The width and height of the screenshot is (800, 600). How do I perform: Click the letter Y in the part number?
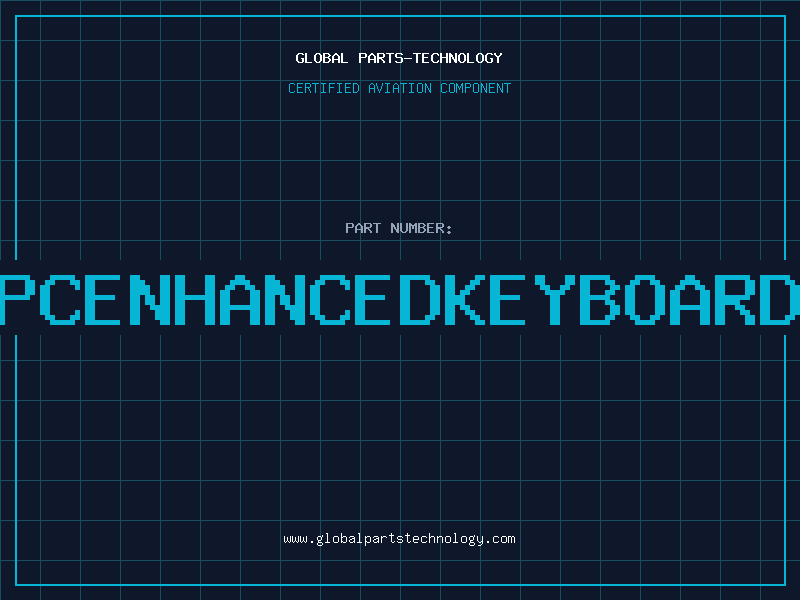coord(549,300)
